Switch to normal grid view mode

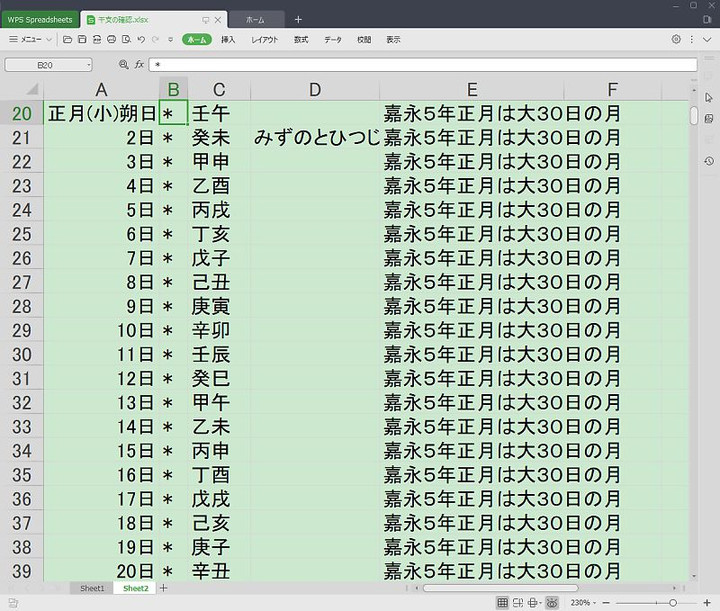point(502,603)
